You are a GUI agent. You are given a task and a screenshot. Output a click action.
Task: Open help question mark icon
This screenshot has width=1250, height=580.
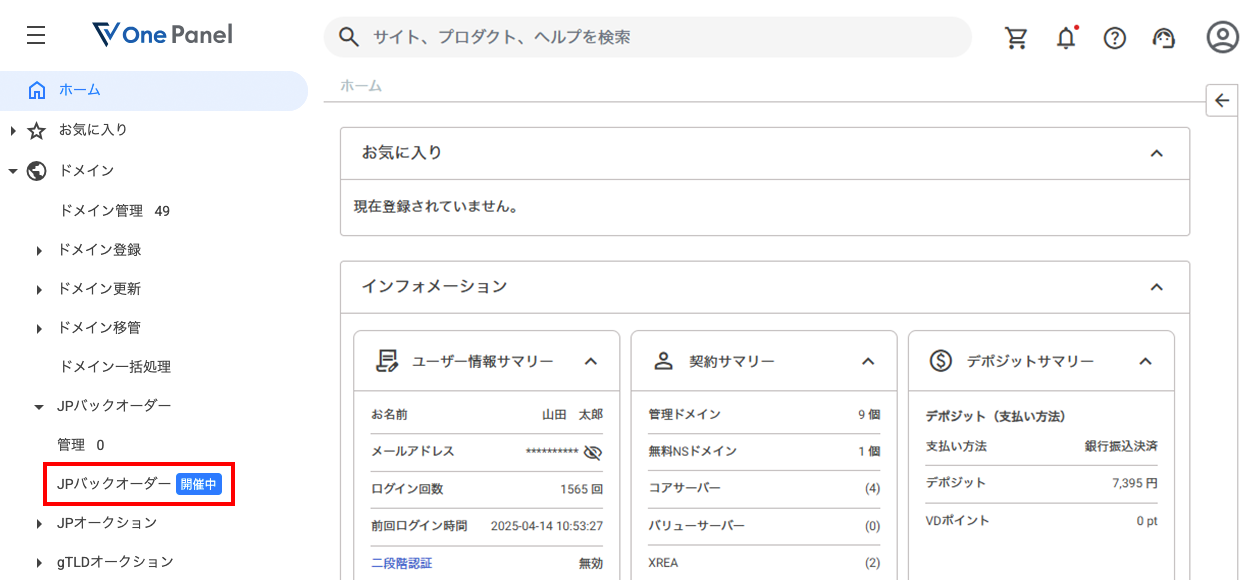1114,38
